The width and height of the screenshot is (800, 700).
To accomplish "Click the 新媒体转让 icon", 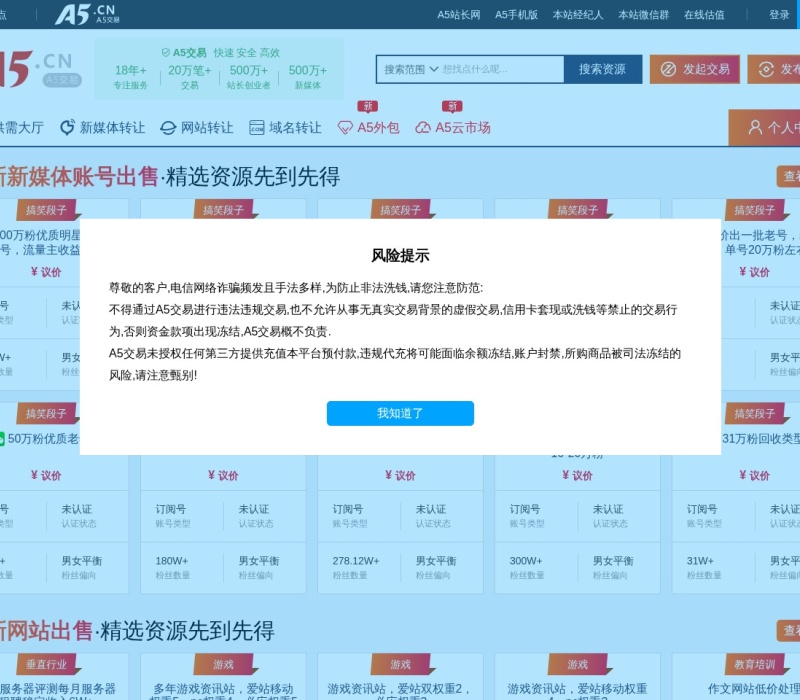I will [67, 128].
